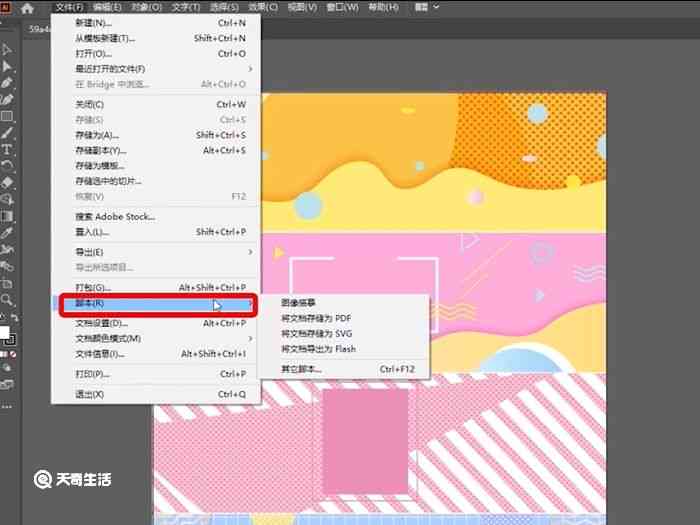Open the 视图(V) menu
The image size is (700, 525).
302,8
